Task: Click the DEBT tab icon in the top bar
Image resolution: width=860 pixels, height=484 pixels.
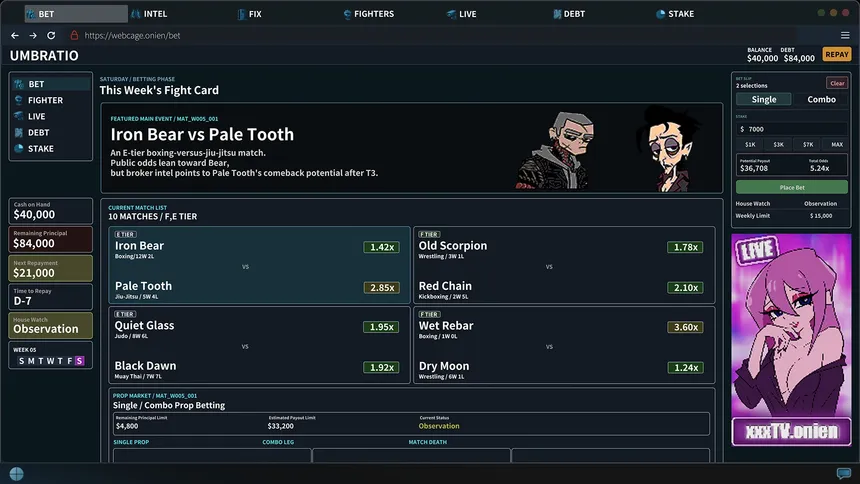Action: pyautogui.click(x=557, y=14)
